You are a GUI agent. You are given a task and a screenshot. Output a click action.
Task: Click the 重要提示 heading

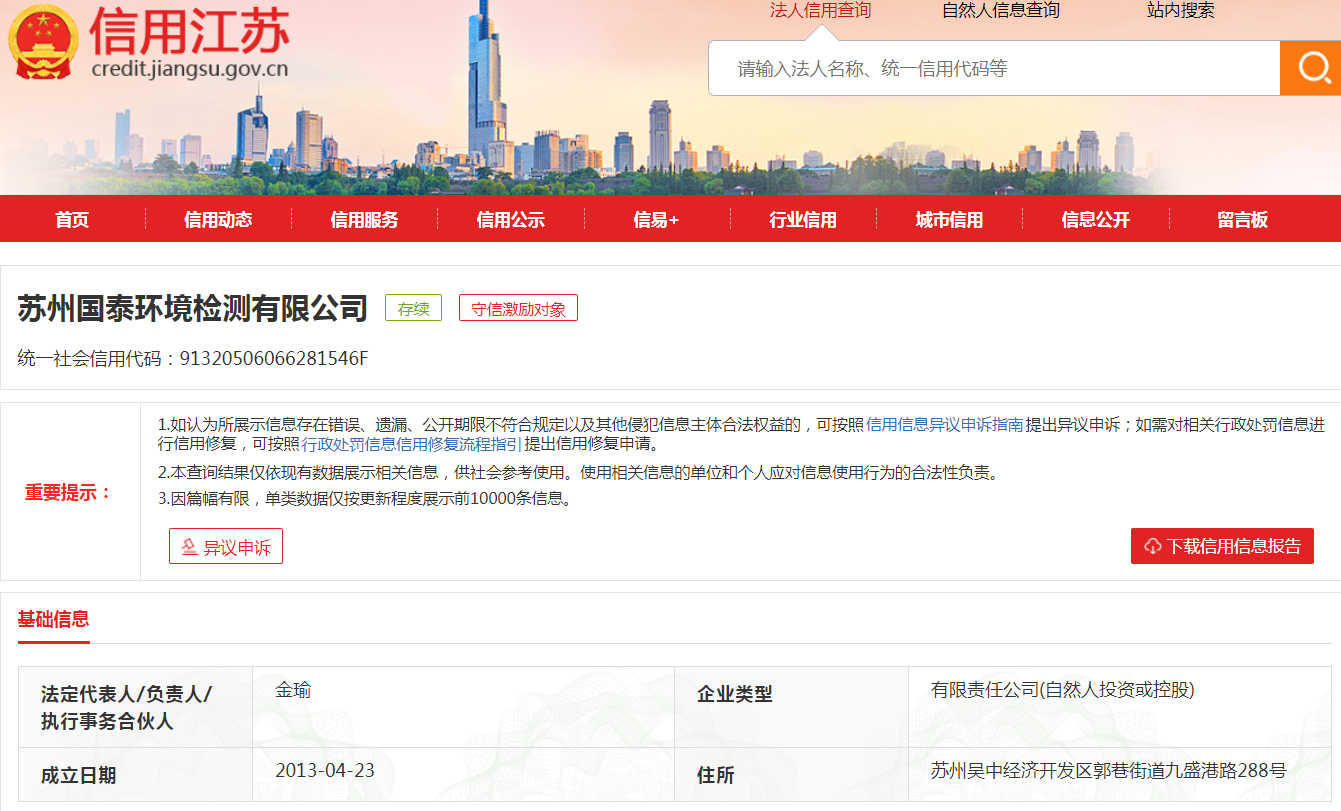click(69, 493)
